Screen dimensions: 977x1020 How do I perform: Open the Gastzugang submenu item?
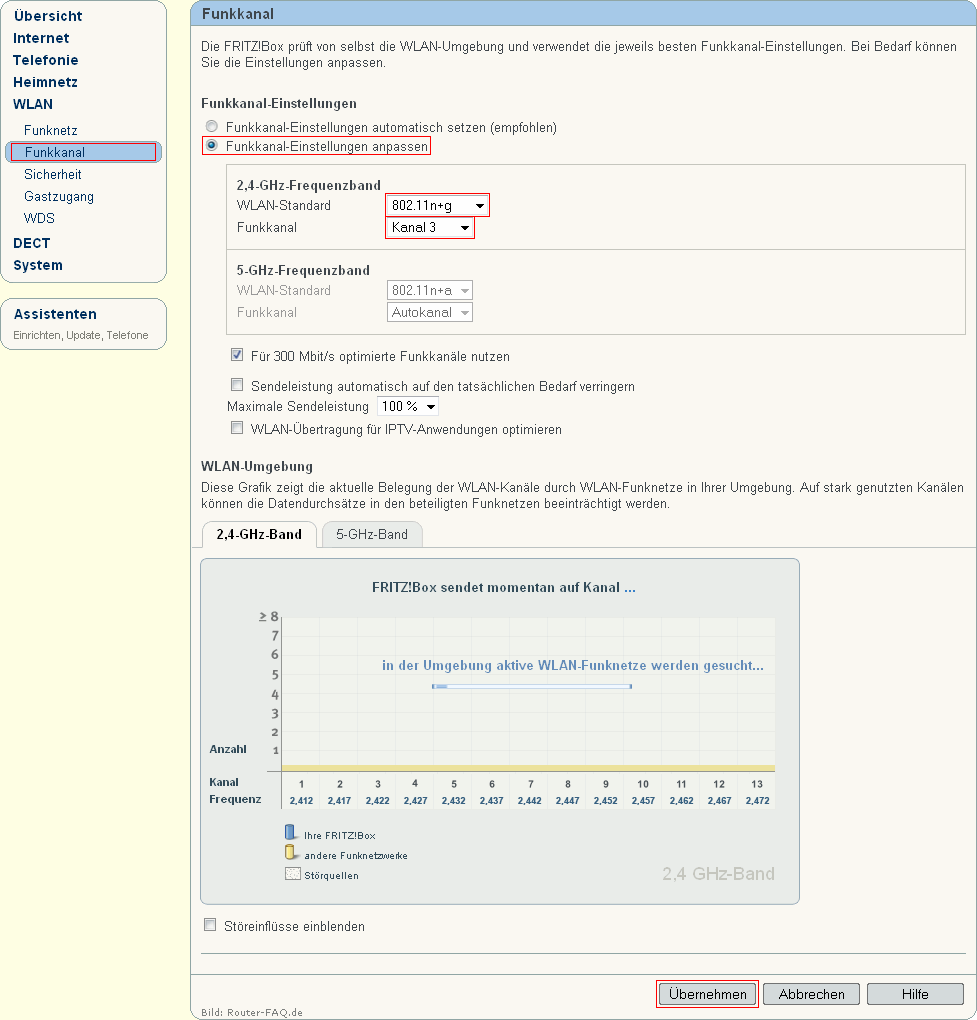(x=59, y=196)
